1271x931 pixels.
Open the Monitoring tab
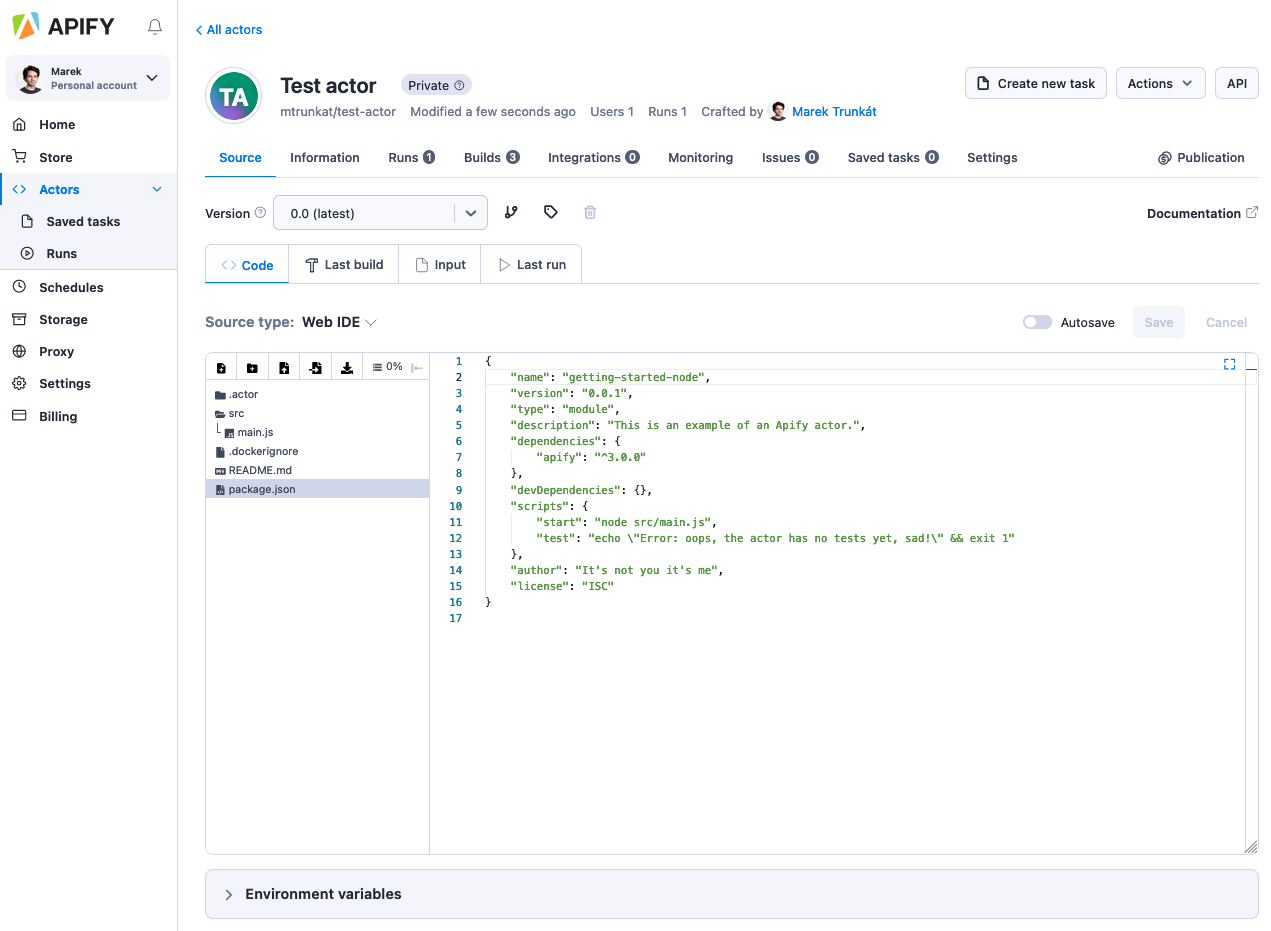pyautogui.click(x=699, y=157)
